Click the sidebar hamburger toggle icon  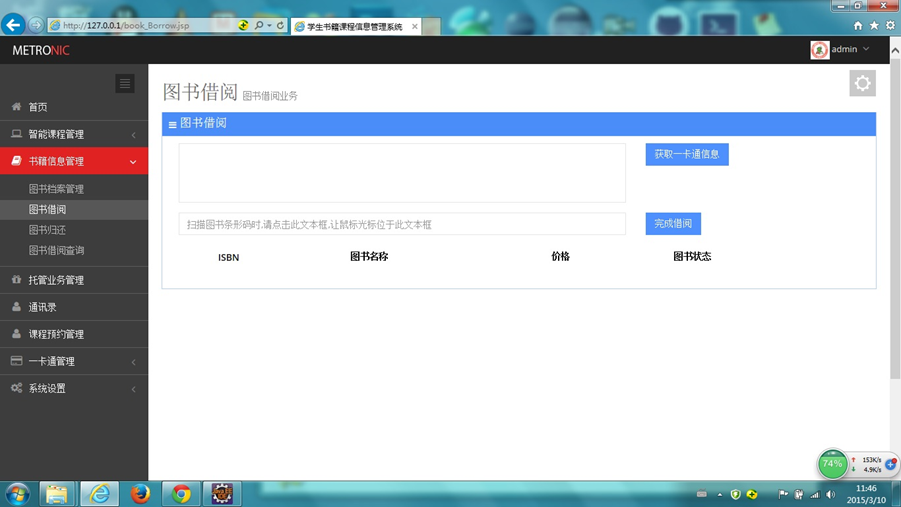point(125,83)
